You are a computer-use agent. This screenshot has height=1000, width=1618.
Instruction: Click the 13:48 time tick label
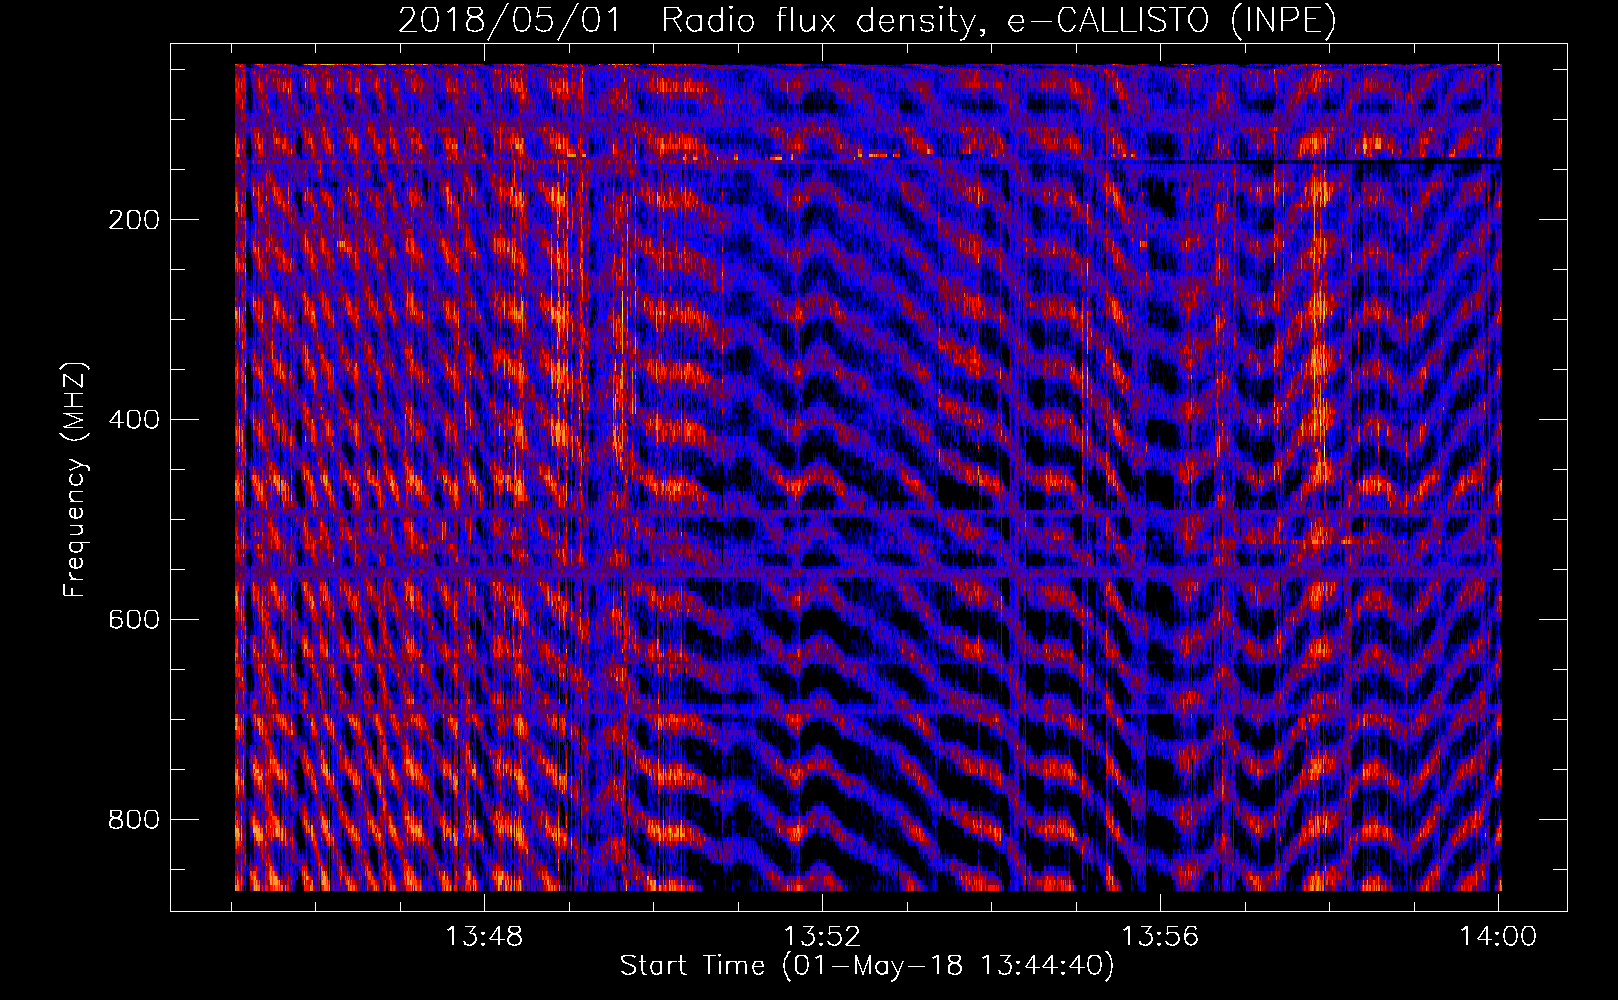[x=484, y=937]
